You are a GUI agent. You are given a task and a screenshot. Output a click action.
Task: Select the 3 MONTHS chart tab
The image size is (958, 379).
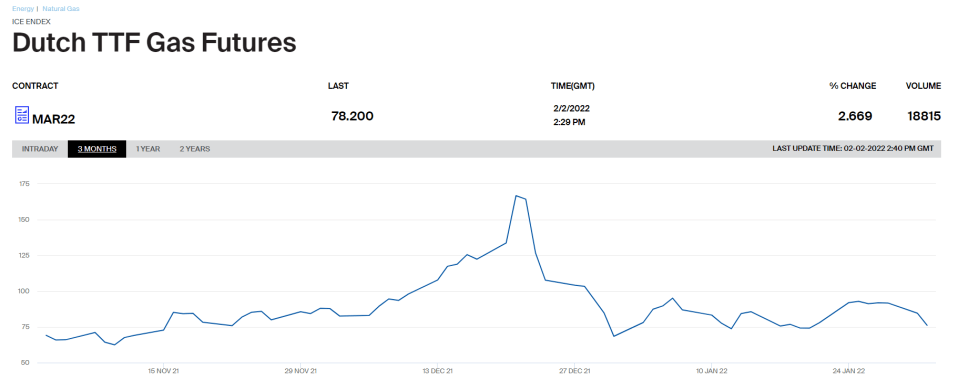pyautogui.click(x=97, y=149)
